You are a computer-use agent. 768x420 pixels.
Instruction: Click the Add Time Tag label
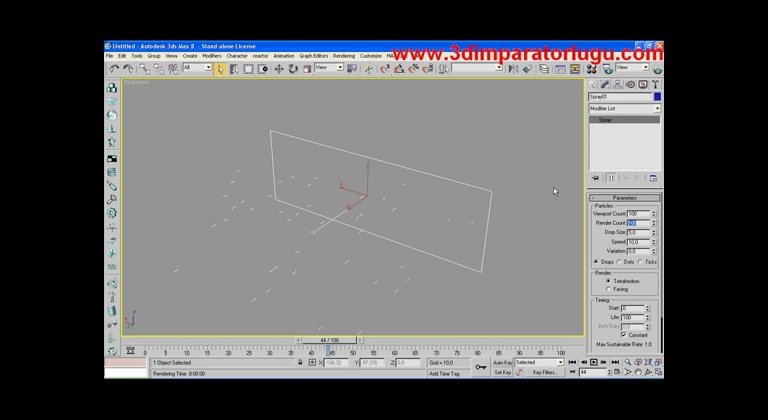tap(444, 373)
